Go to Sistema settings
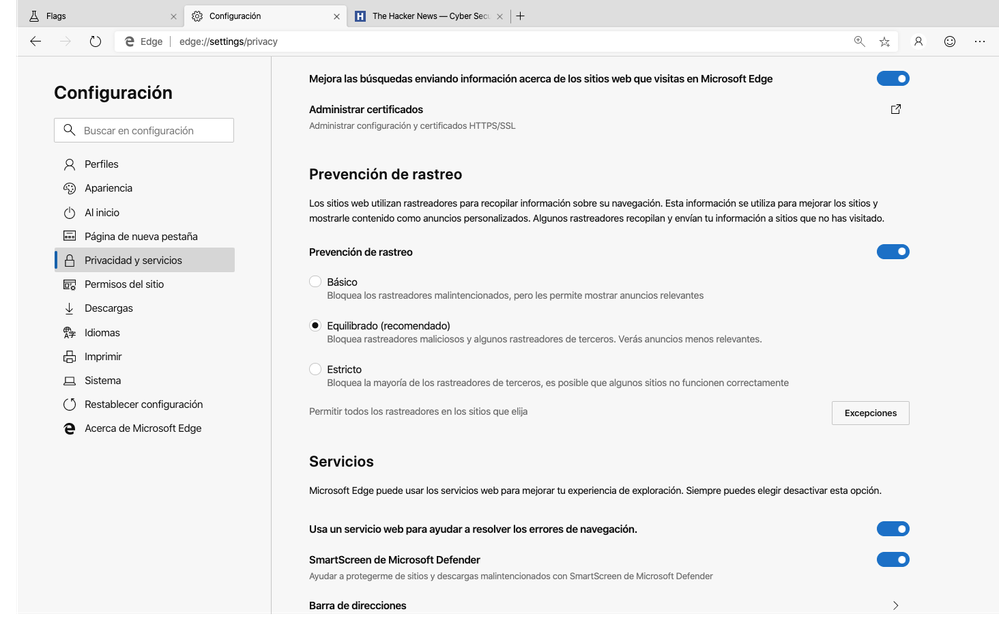This screenshot has height=633, width=999. pyautogui.click(x=145, y=381)
